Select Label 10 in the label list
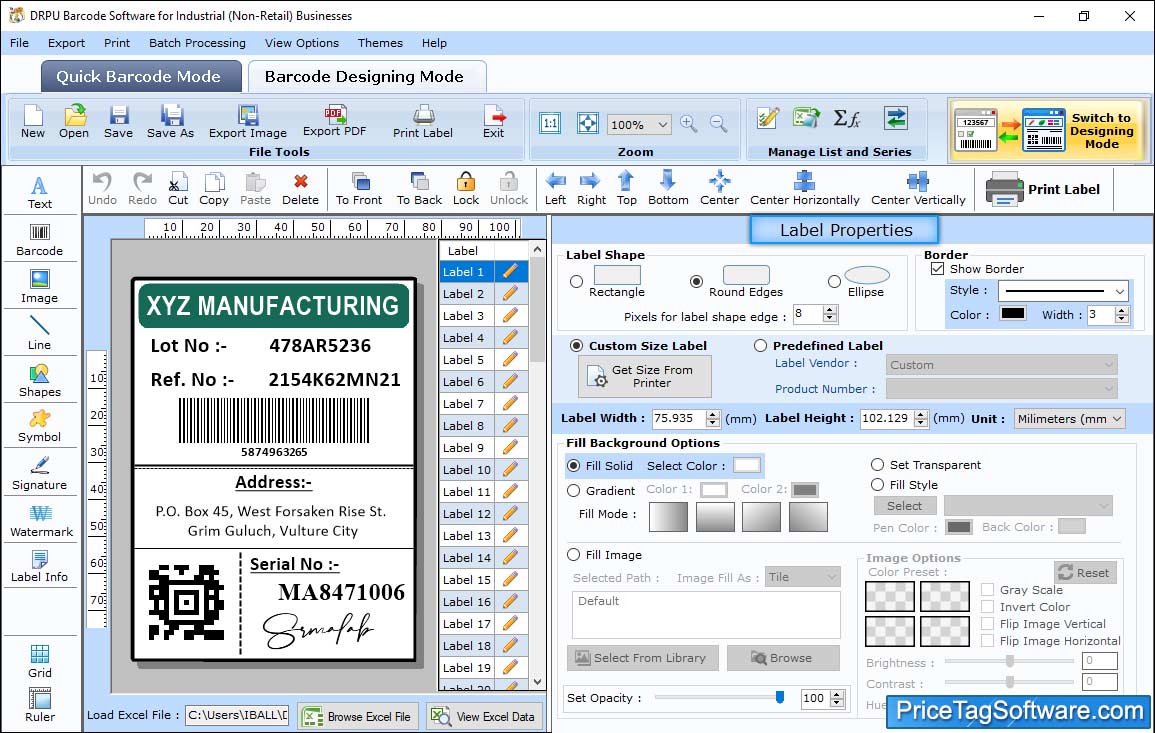The image size is (1155, 733). (x=466, y=469)
